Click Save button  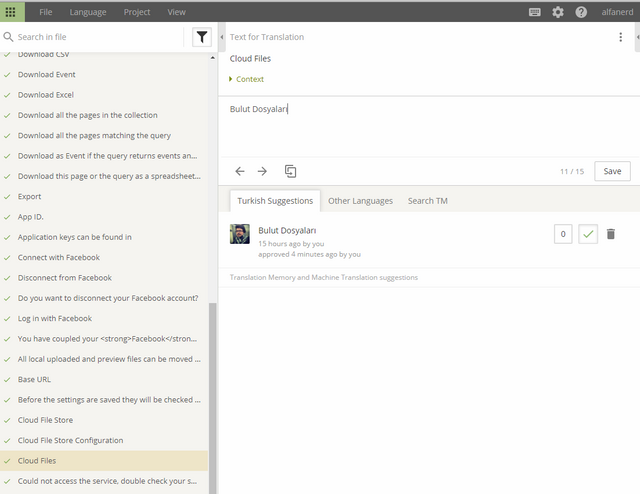pos(612,171)
